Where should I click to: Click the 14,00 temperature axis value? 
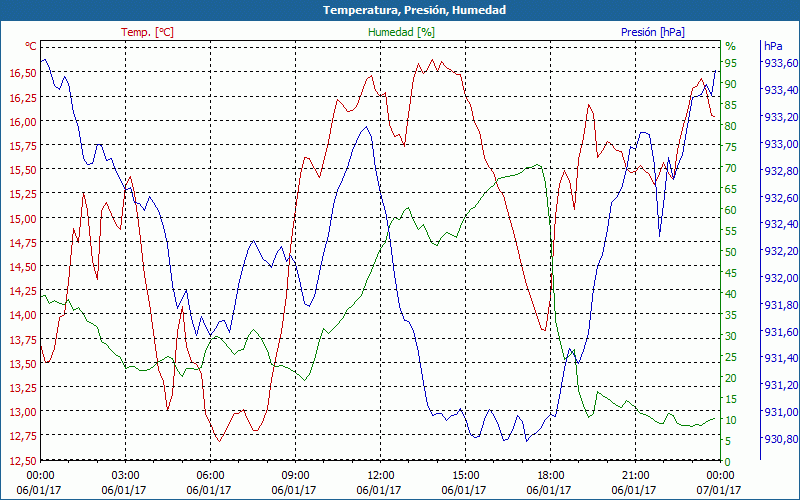point(23,315)
